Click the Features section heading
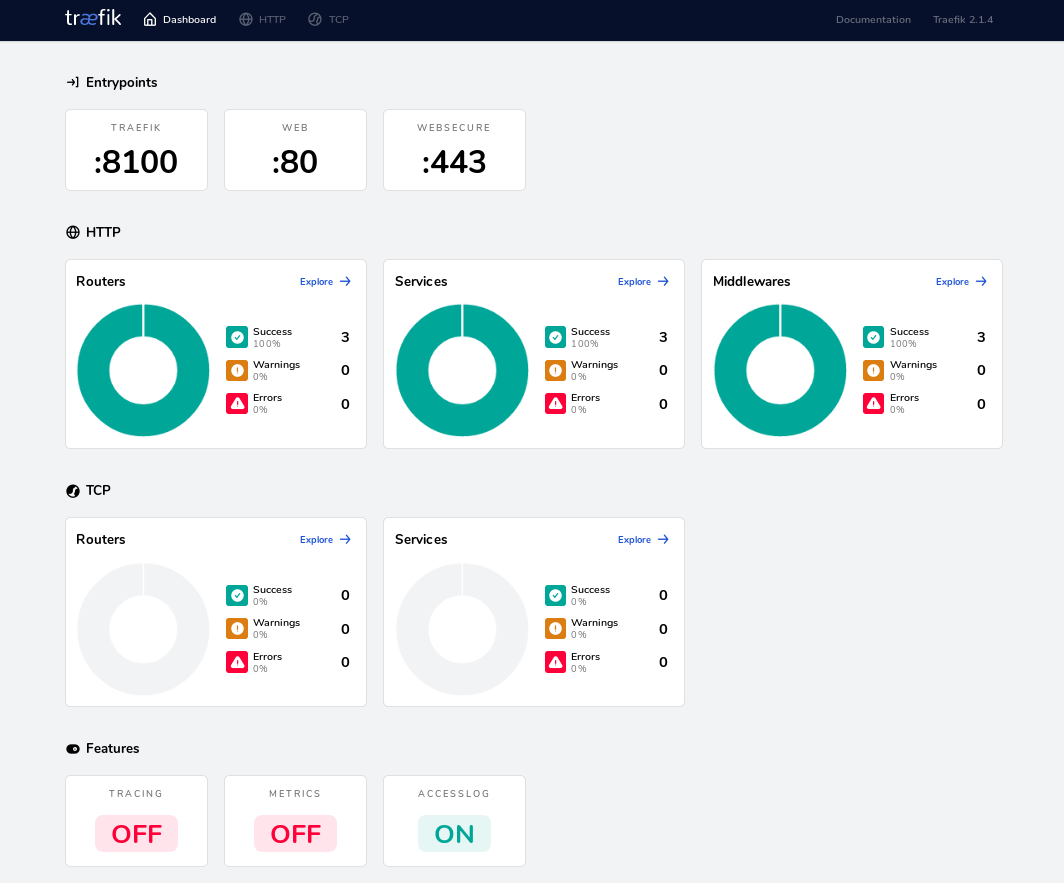The width and height of the screenshot is (1064, 883). [x=113, y=749]
